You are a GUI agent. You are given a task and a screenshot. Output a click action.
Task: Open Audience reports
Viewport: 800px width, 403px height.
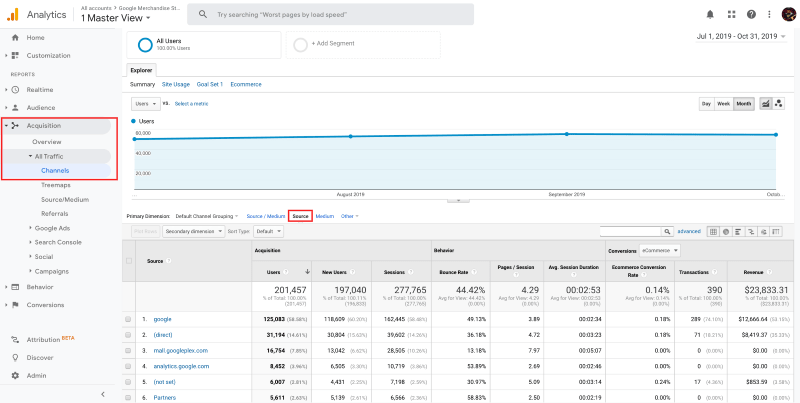pyautogui.click(x=41, y=108)
